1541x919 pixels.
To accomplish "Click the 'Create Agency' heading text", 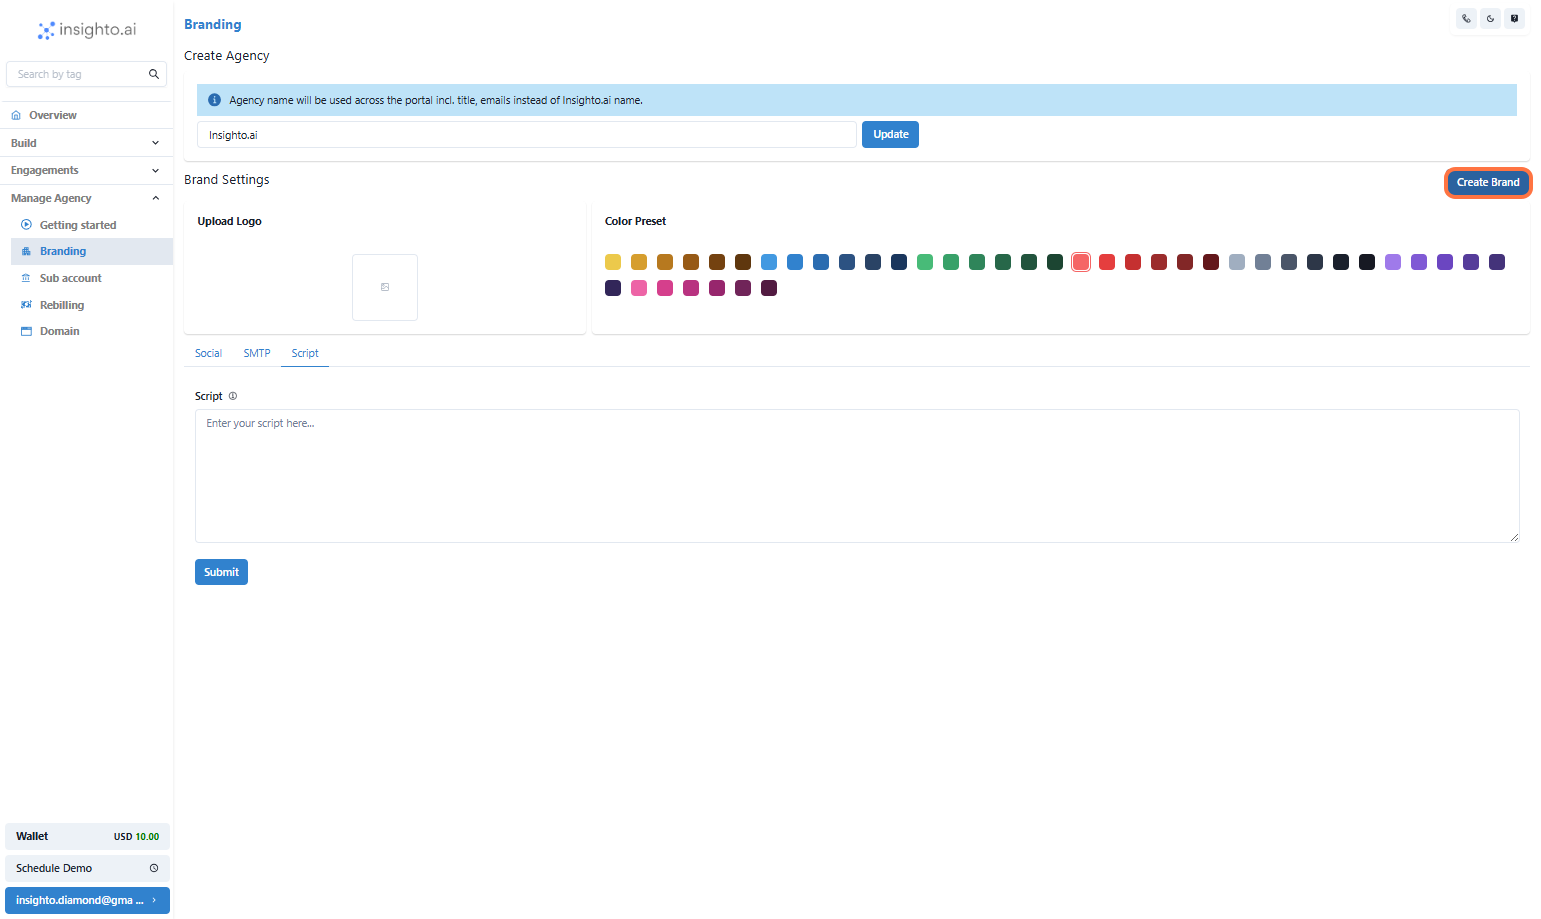I will click(x=227, y=56).
